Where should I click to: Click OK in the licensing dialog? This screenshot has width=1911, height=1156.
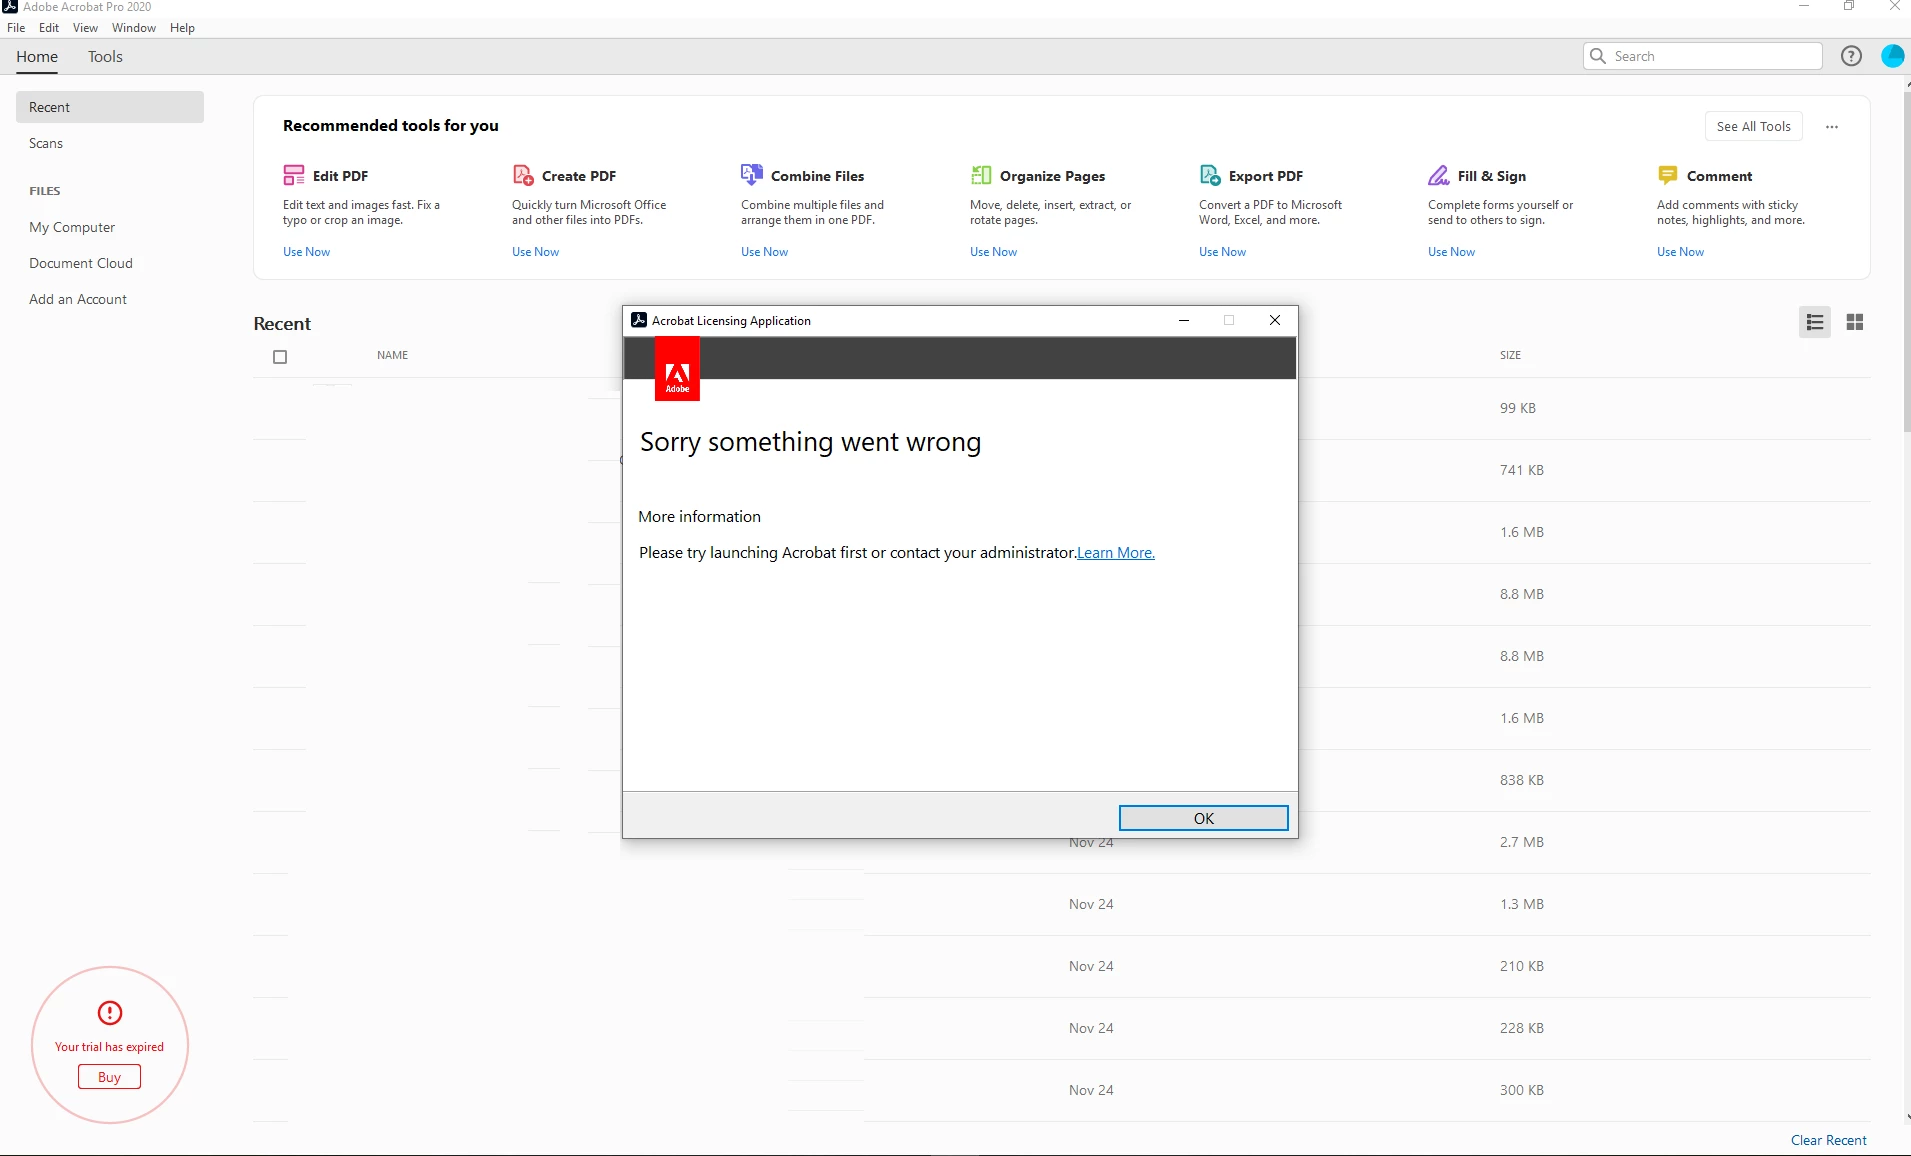click(1203, 818)
